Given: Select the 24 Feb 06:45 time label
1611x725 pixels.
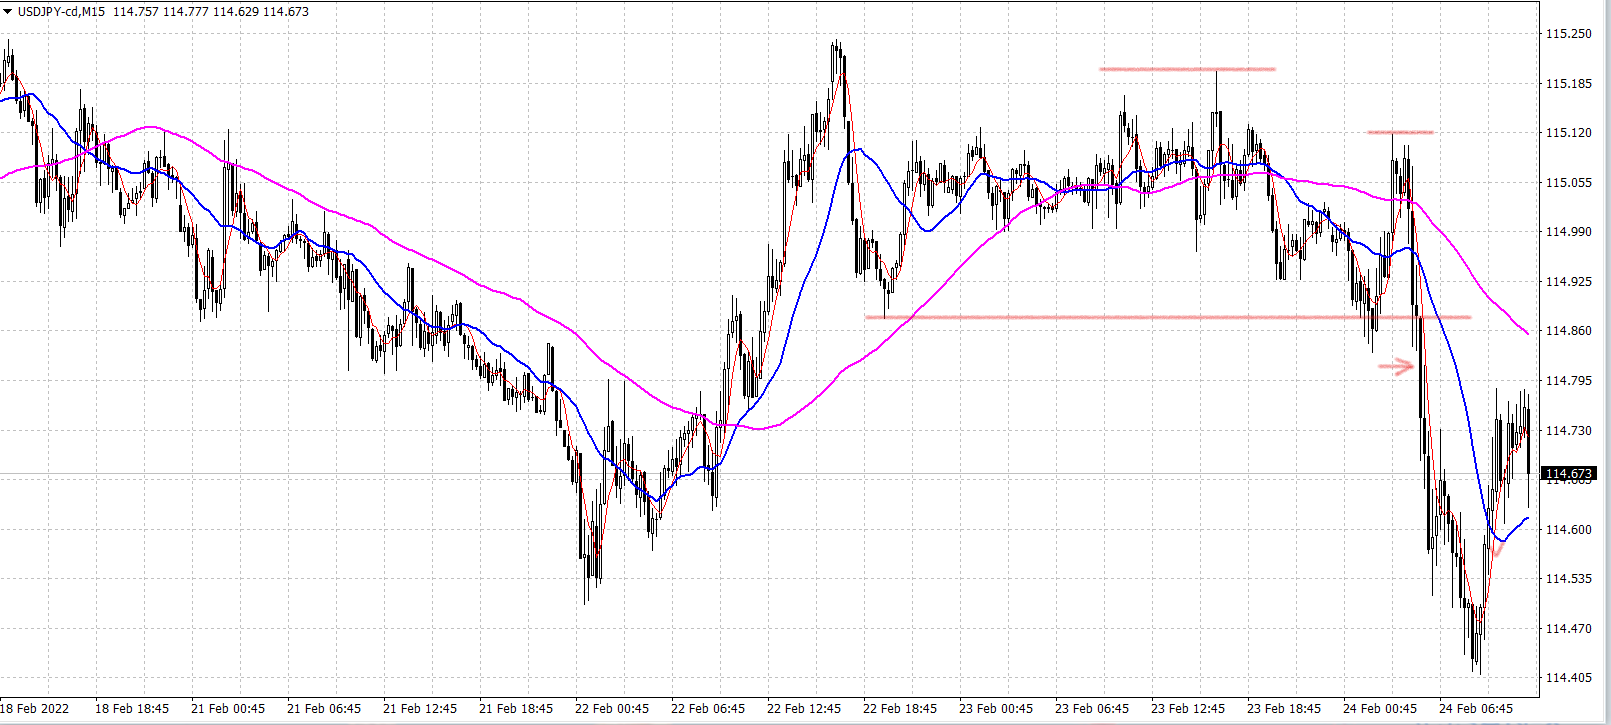Looking at the screenshot, I should [1476, 708].
